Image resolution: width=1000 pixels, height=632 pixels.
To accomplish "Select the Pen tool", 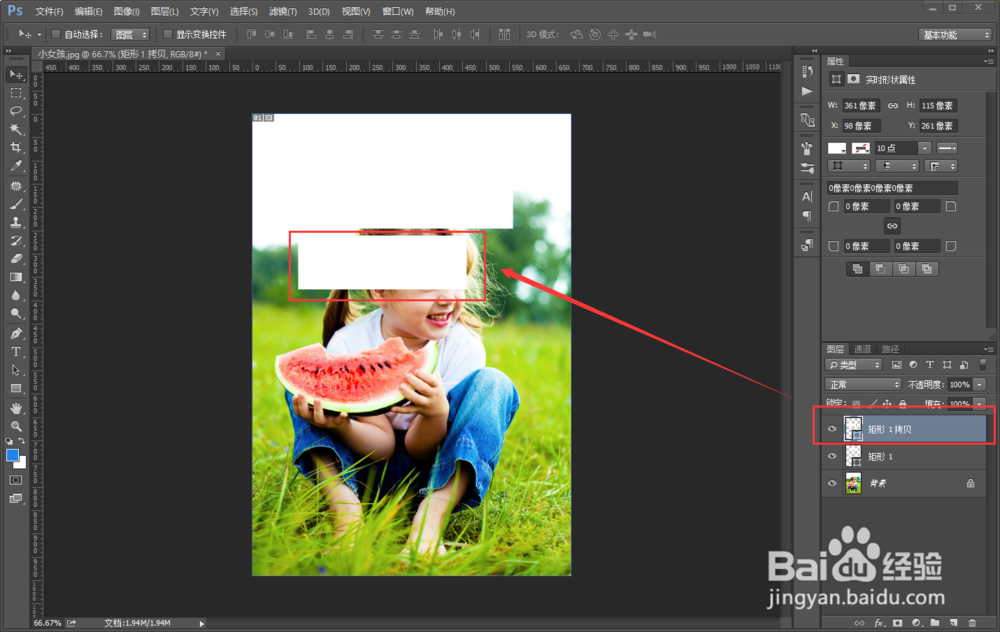I will [x=16, y=333].
